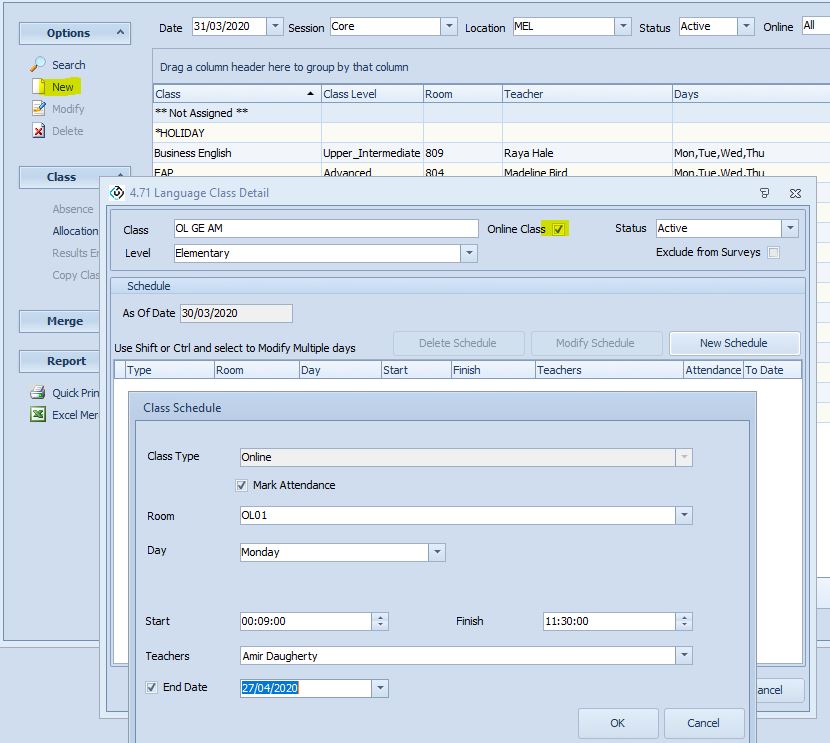Click the pin icon in Language Class Detail title bar
This screenshot has width=830, height=743.
pyautogui.click(x=765, y=193)
